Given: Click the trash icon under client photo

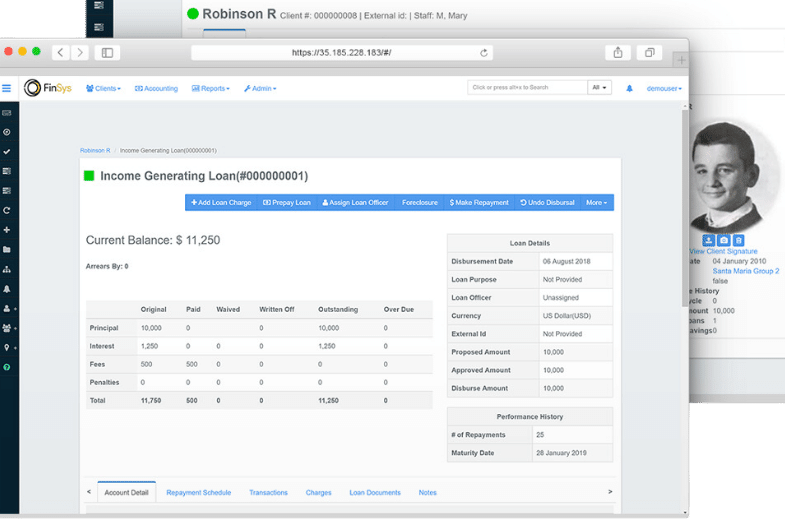Looking at the screenshot, I should click(x=739, y=240).
